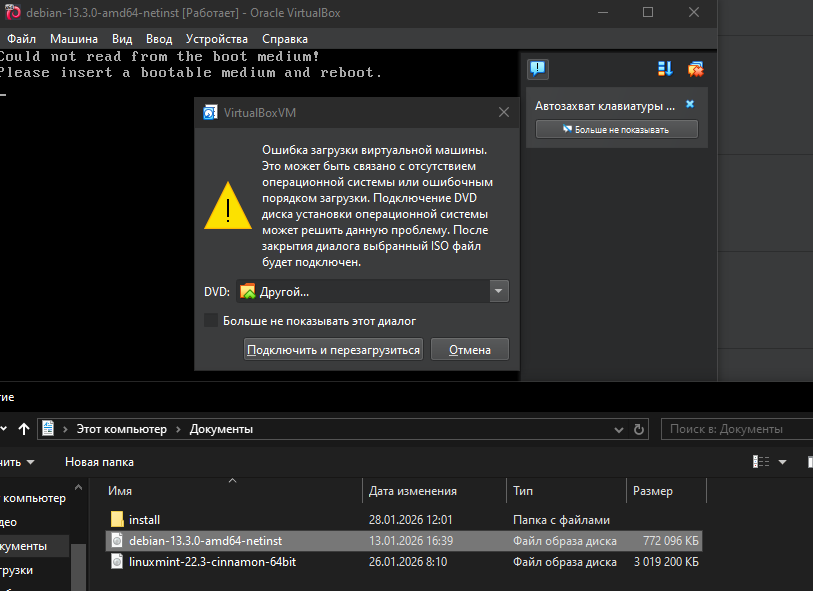Click the Отмена button

click(469, 349)
